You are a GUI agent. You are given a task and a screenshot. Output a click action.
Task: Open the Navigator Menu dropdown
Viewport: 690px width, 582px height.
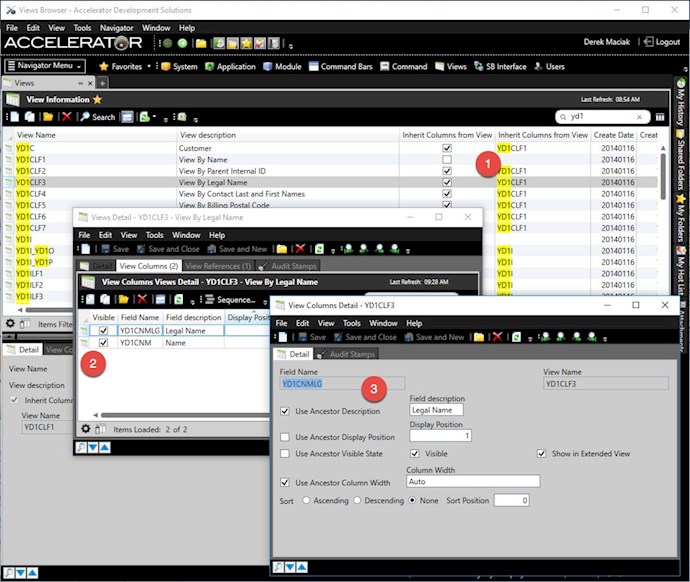(x=44, y=66)
